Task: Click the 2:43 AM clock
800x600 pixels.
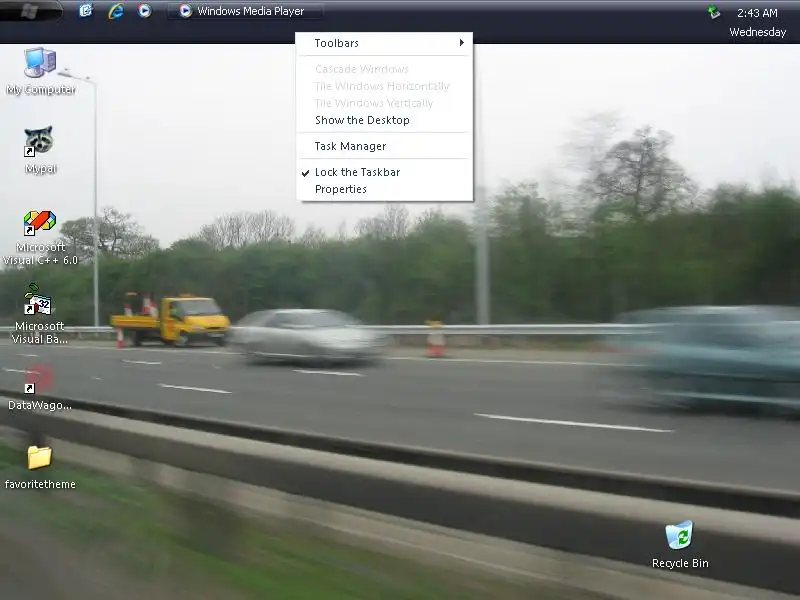Action: [757, 13]
